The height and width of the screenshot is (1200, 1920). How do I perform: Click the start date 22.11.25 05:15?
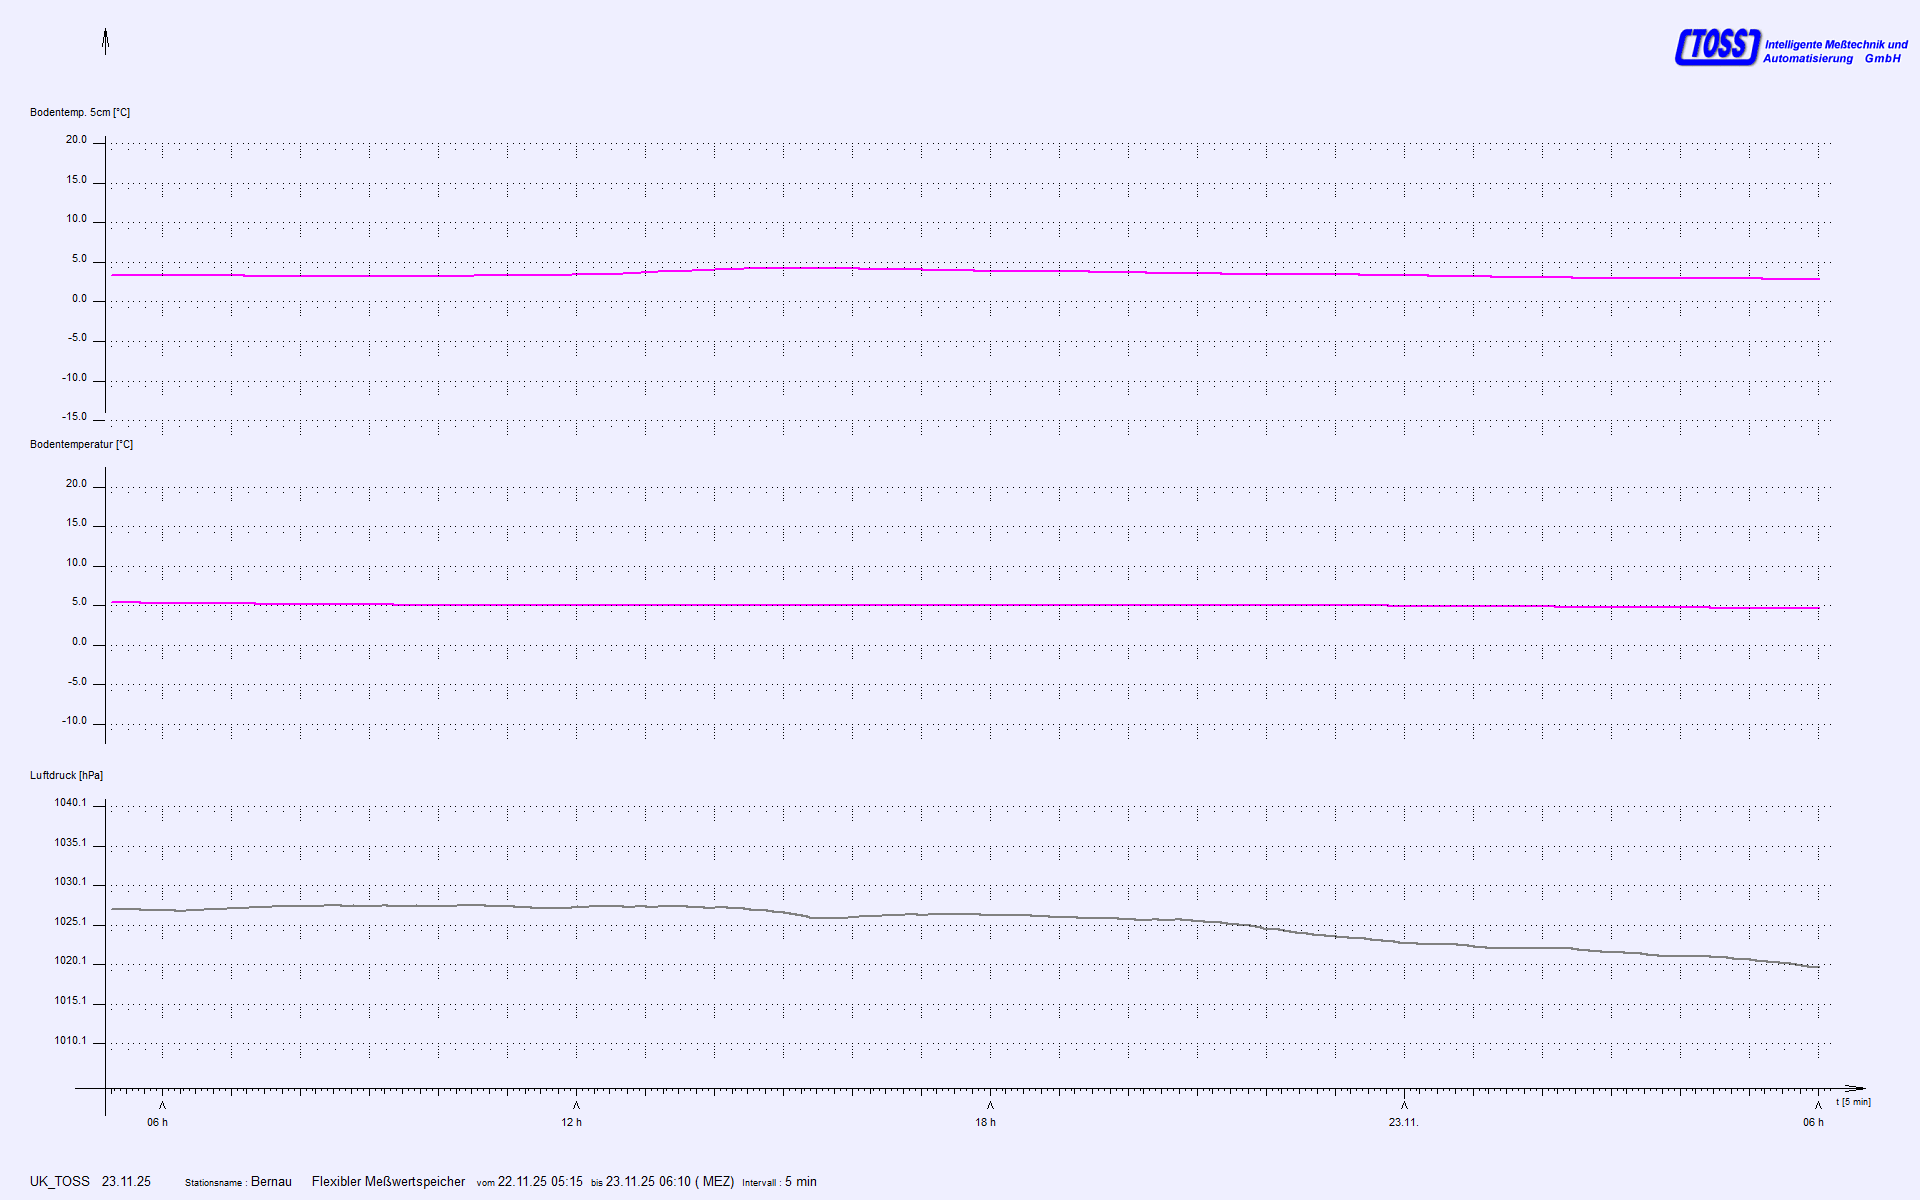[540, 1182]
